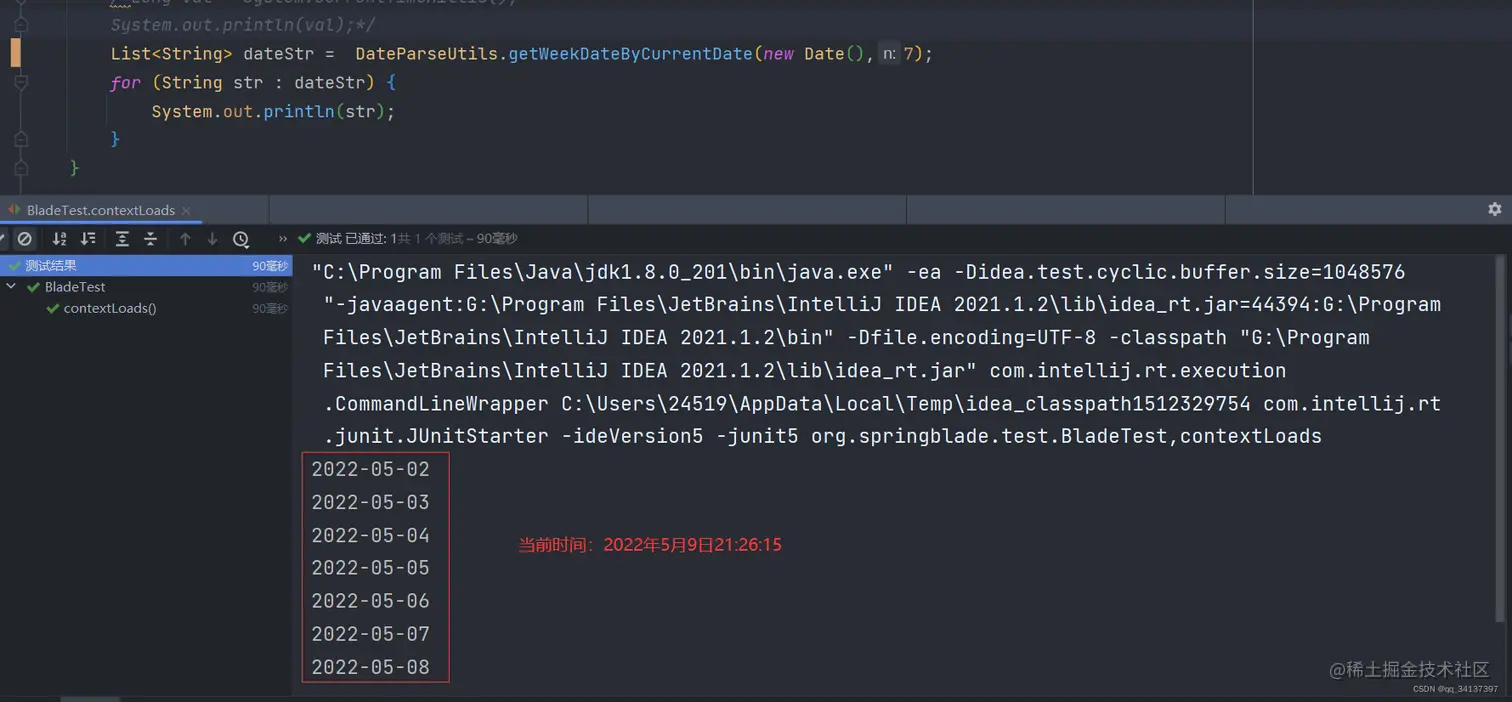Image resolution: width=1512 pixels, height=702 pixels.
Task: Toggle the show ignored tests button
Action: click(25, 239)
